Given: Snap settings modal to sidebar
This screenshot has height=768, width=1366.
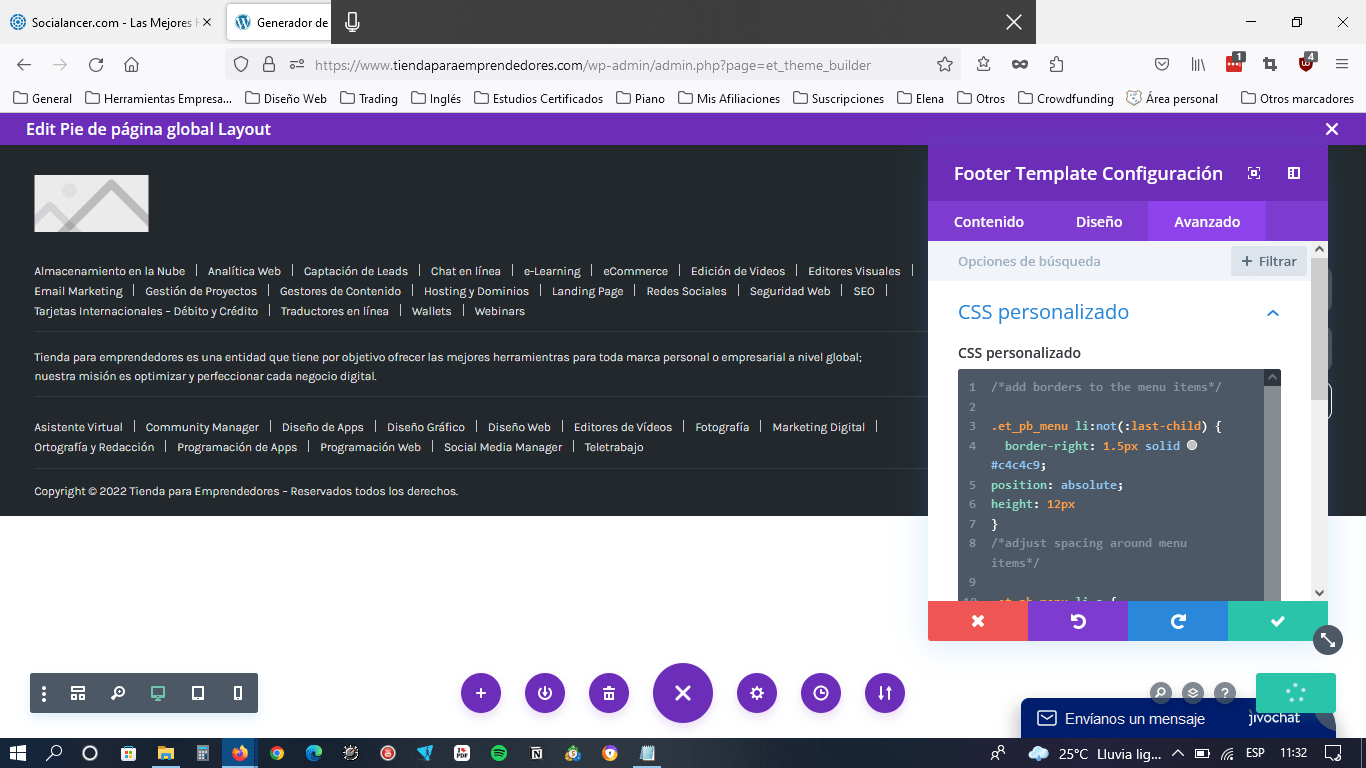Looking at the screenshot, I should click(x=1294, y=173).
